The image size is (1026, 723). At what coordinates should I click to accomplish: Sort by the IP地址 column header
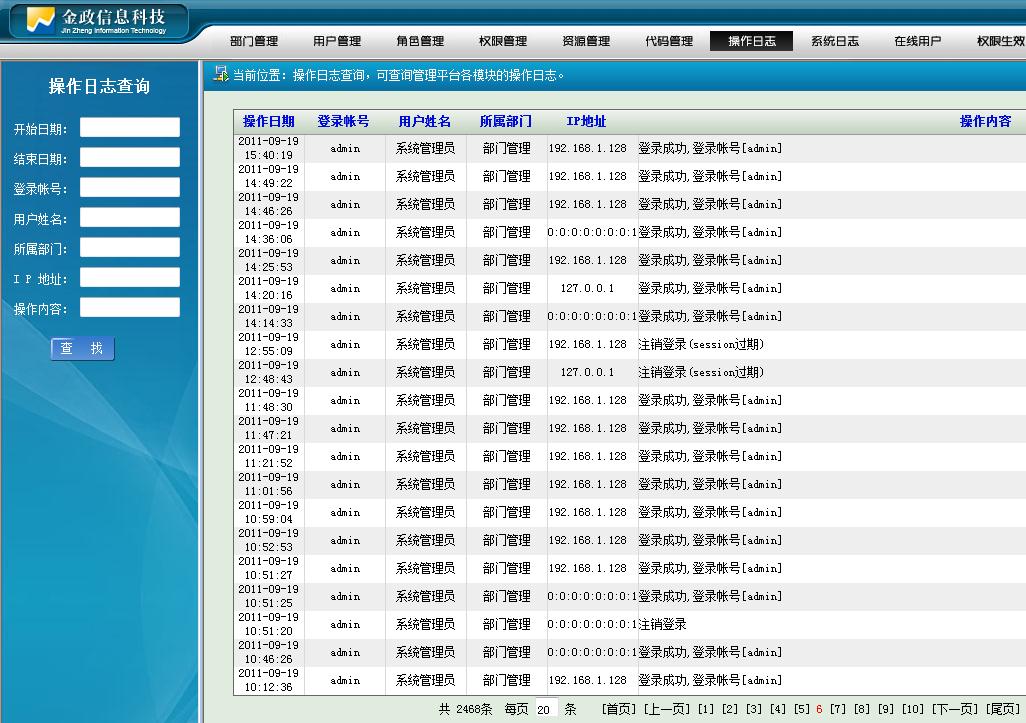click(x=586, y=122)
